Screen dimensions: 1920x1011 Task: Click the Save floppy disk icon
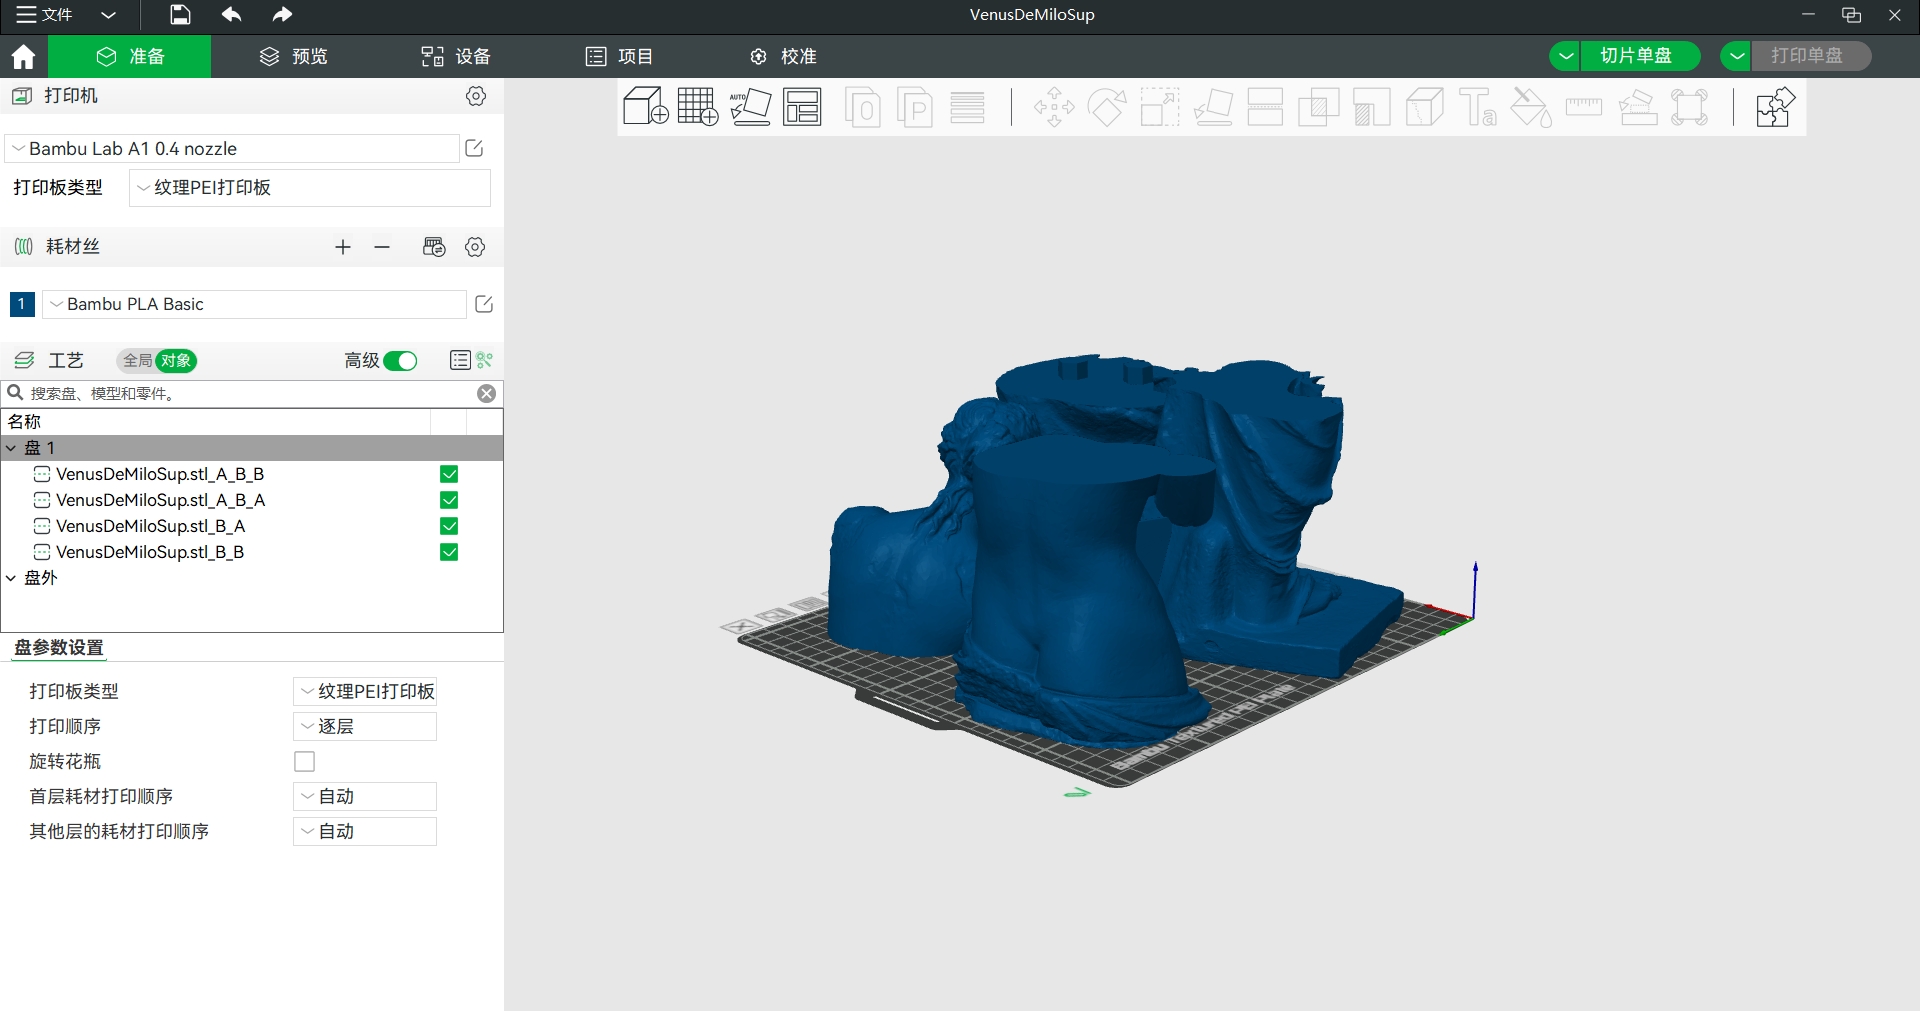coord(180,14)
